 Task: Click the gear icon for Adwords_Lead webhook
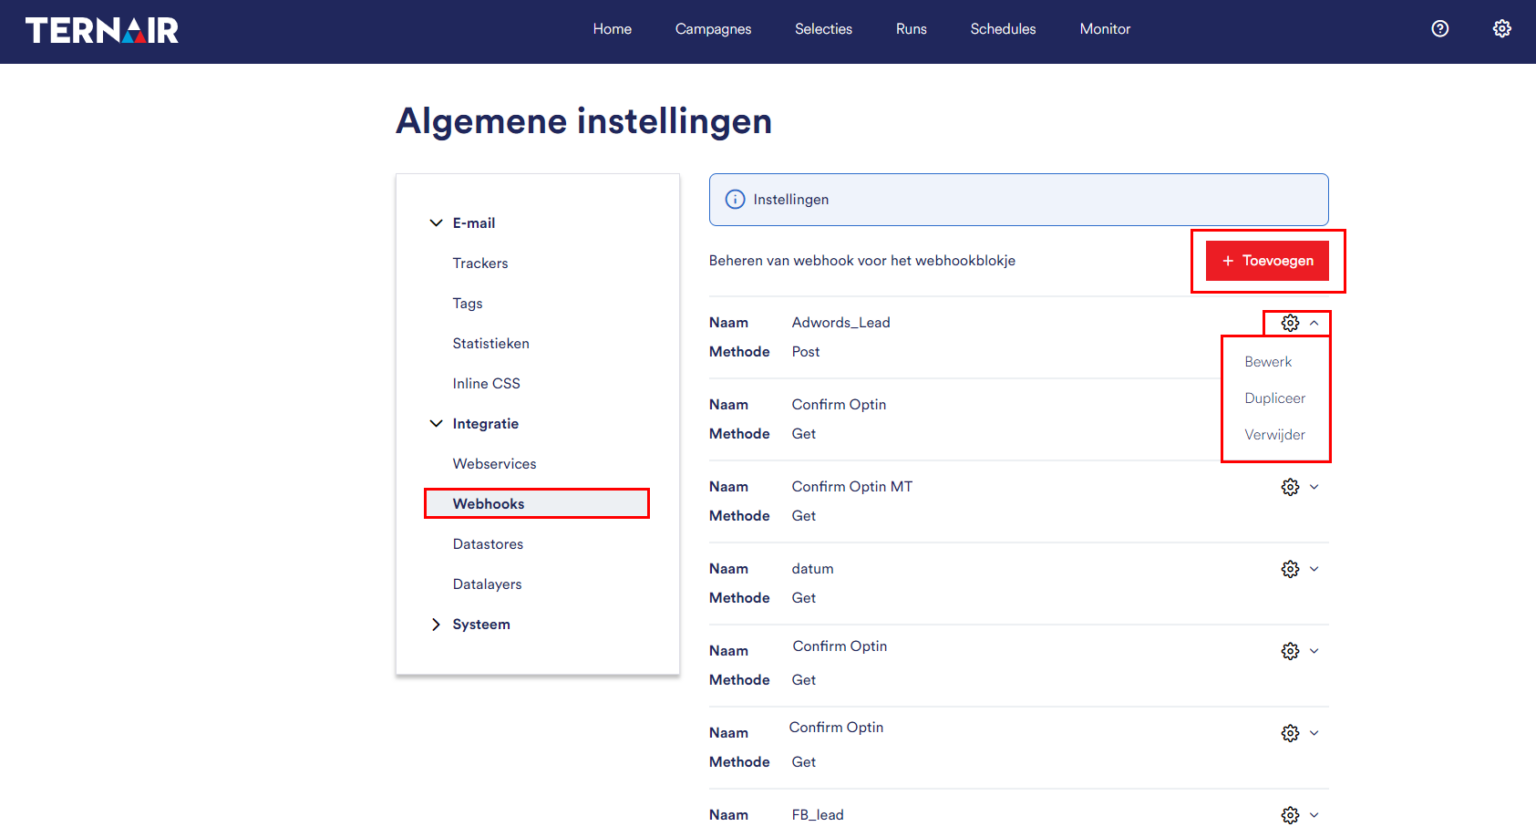coord(1290,323)
